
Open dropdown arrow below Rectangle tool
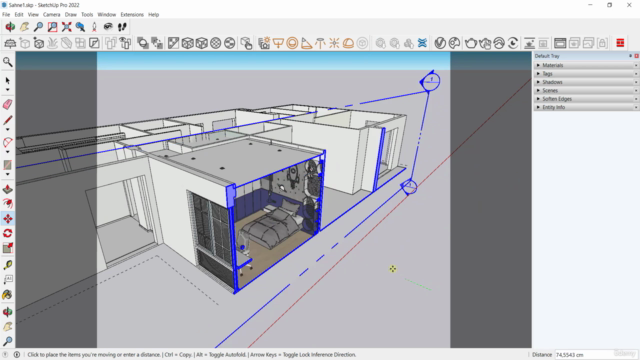[7, 174]
